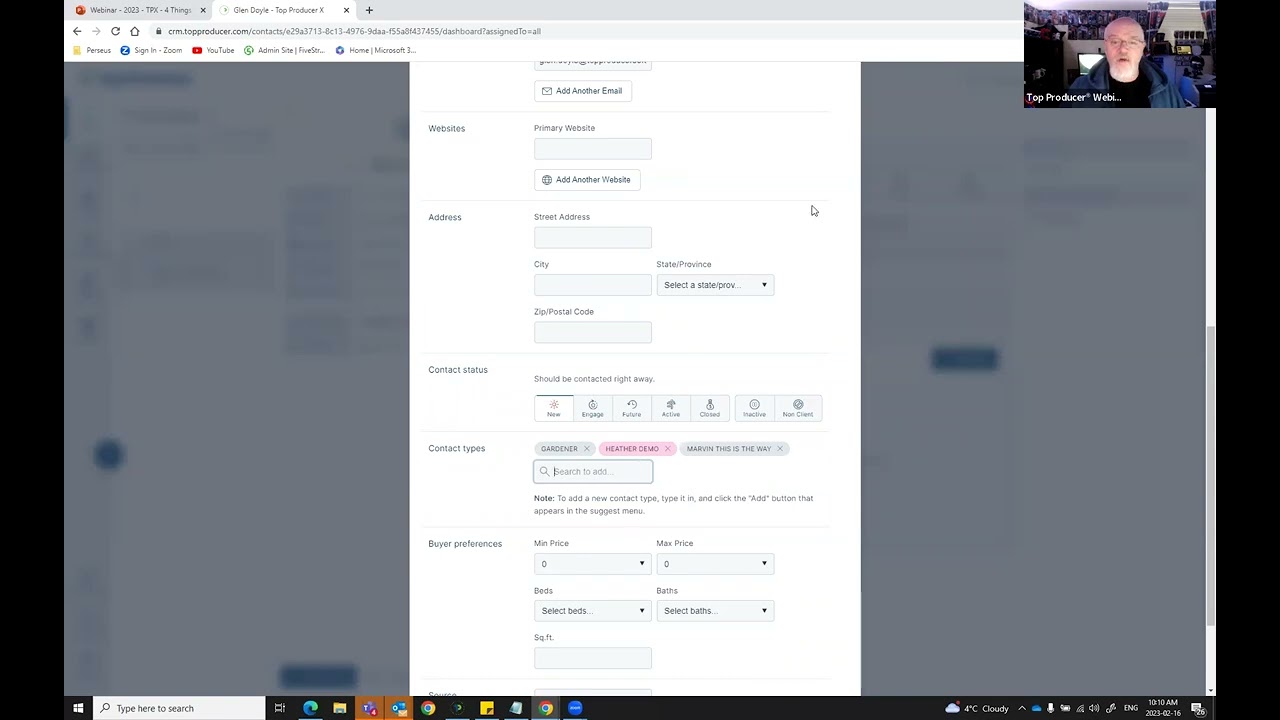Image resolution: width=1280 pixels, height=720 pixels.
Task: Click the Top Producer webinar video thumbnail
Action: (x=1120, y=54)
